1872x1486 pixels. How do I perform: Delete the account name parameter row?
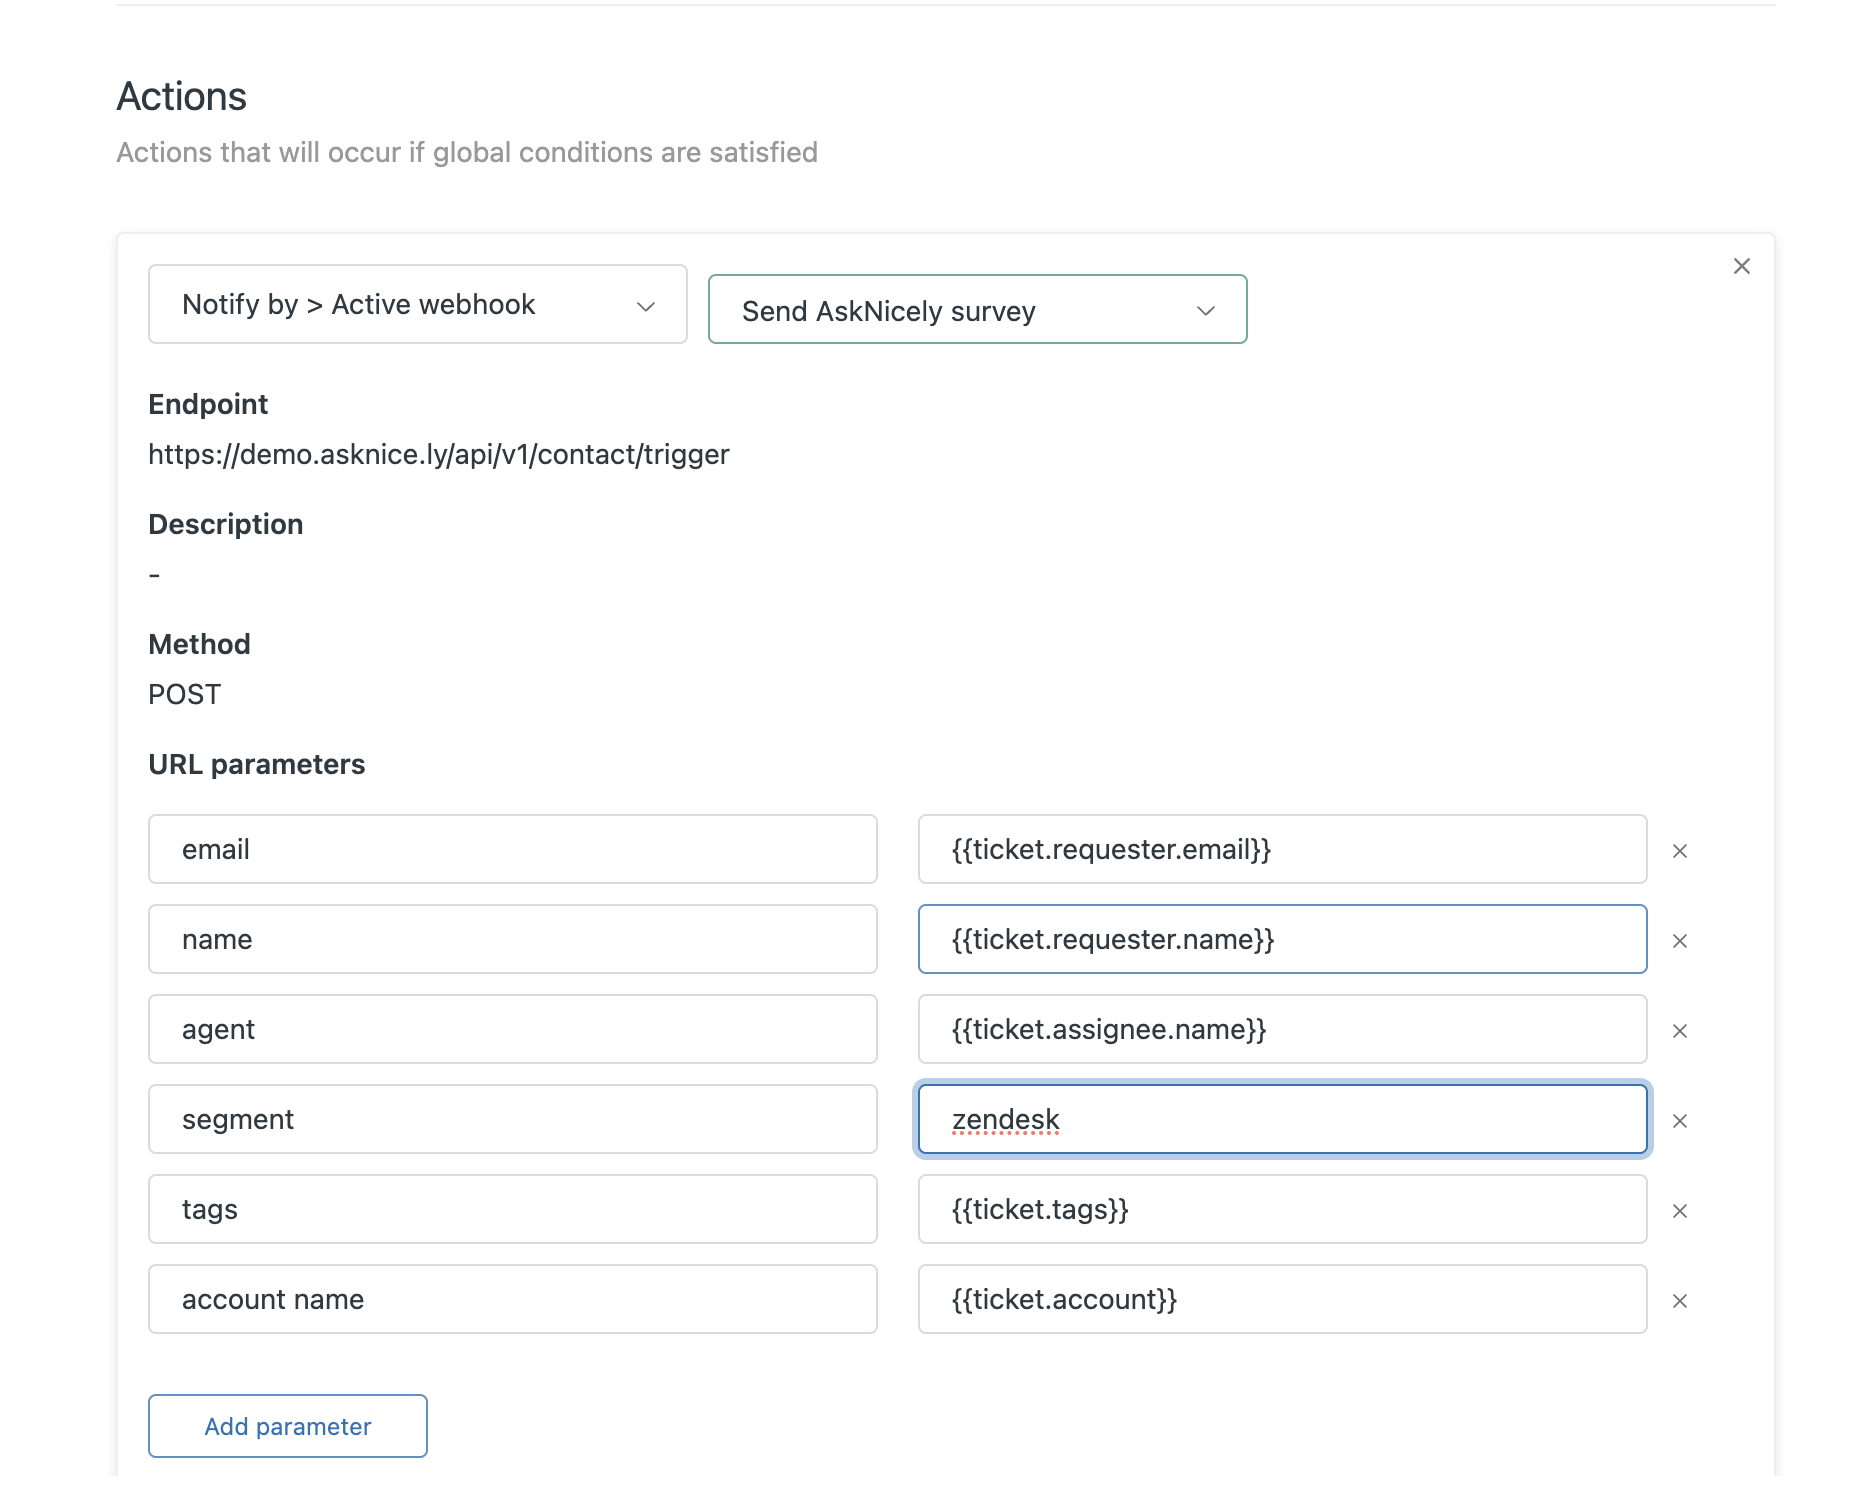1680,1300
